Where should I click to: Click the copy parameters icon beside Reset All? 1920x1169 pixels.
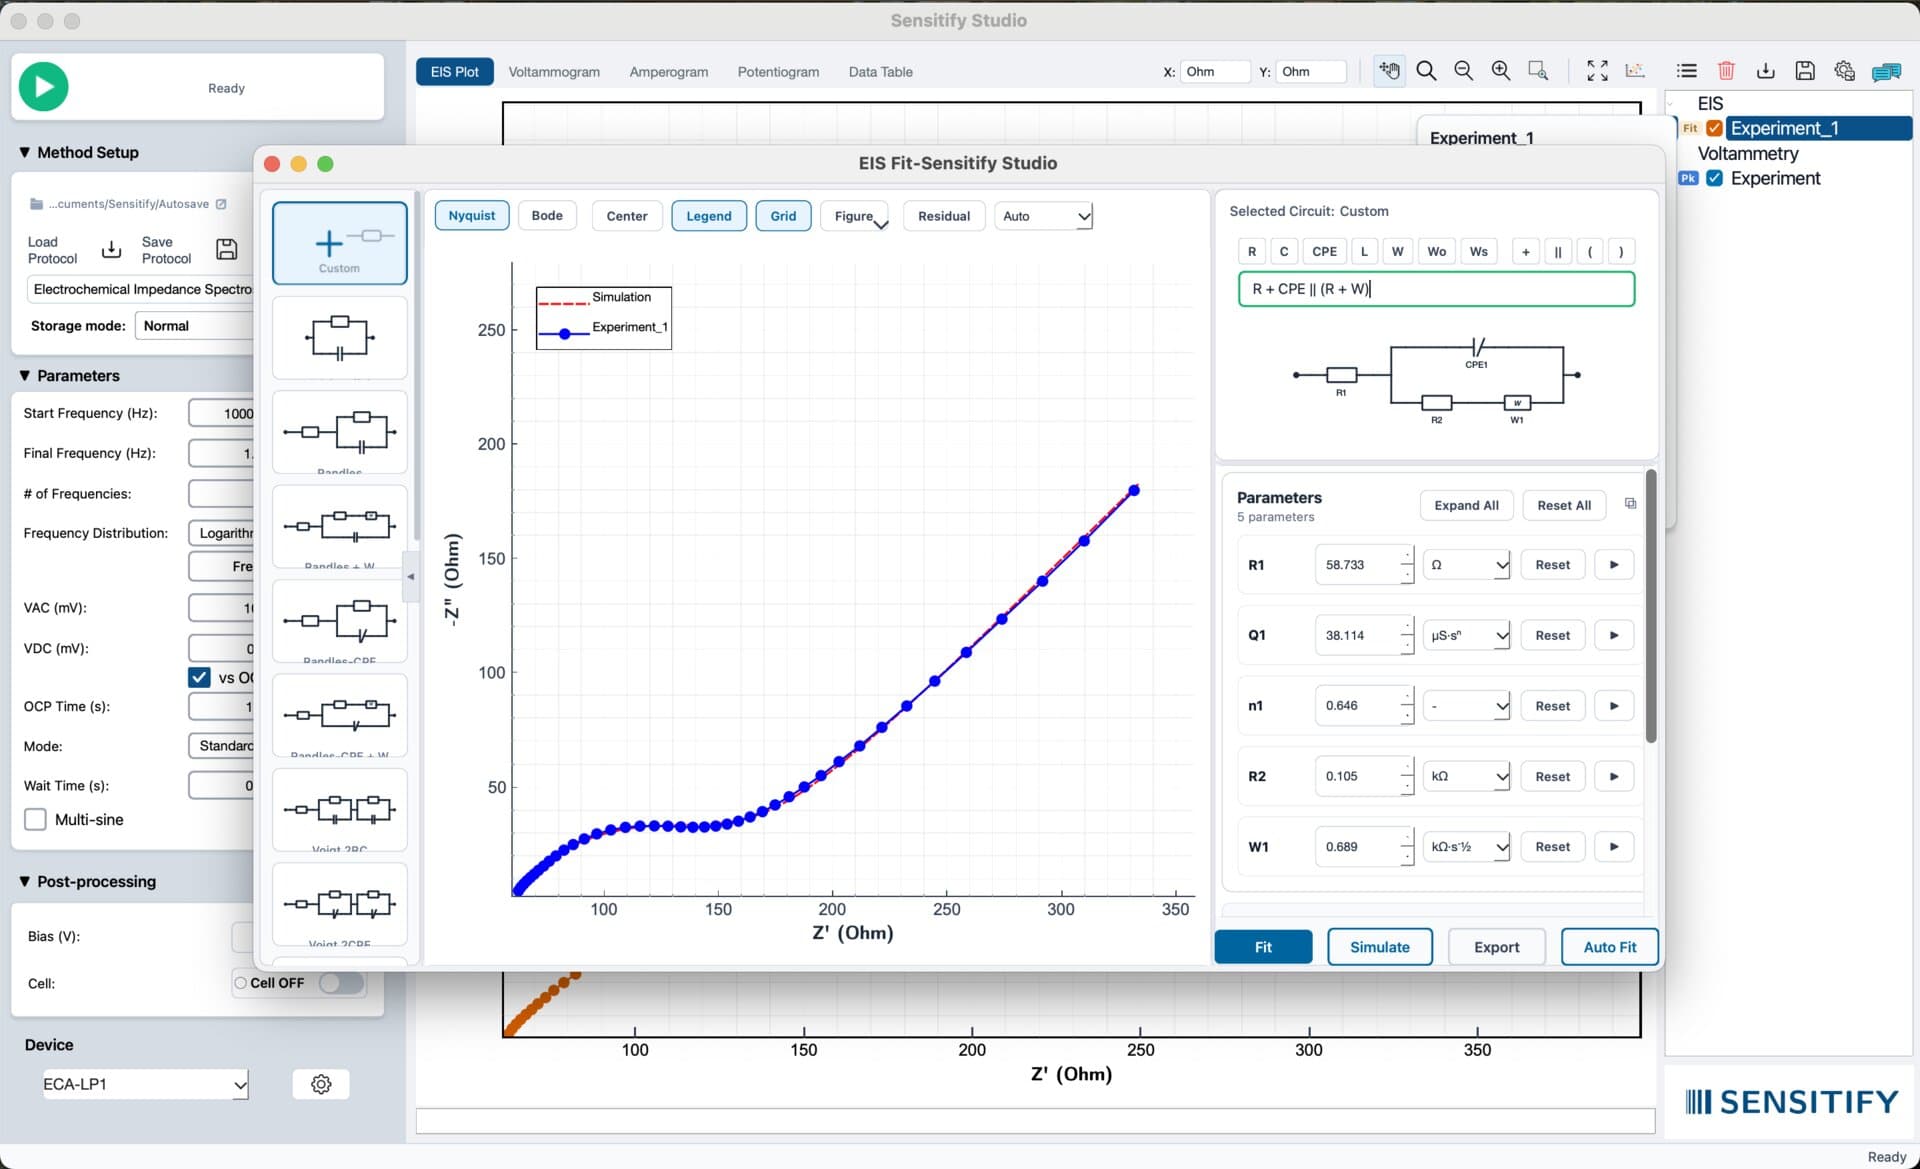[1630, 504]
